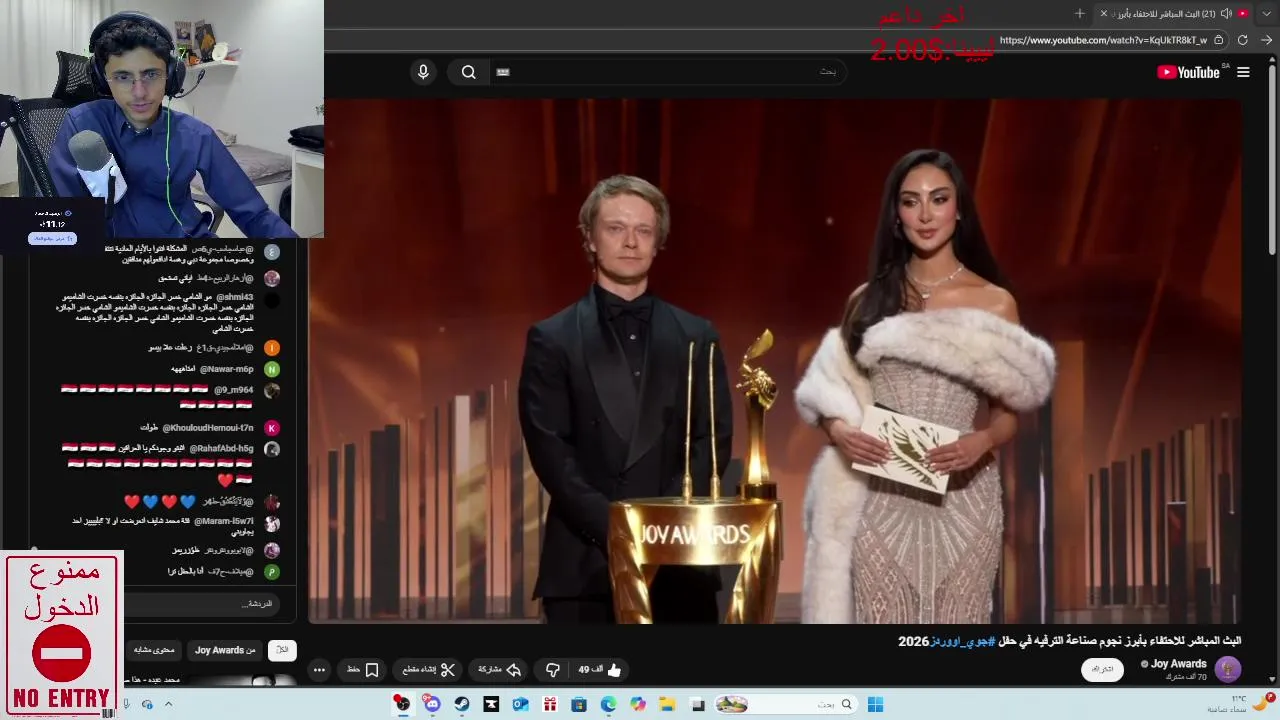Open the #جوي_اووردز hashtag in the title
The image size is (1280, 720).
(964, 641)
